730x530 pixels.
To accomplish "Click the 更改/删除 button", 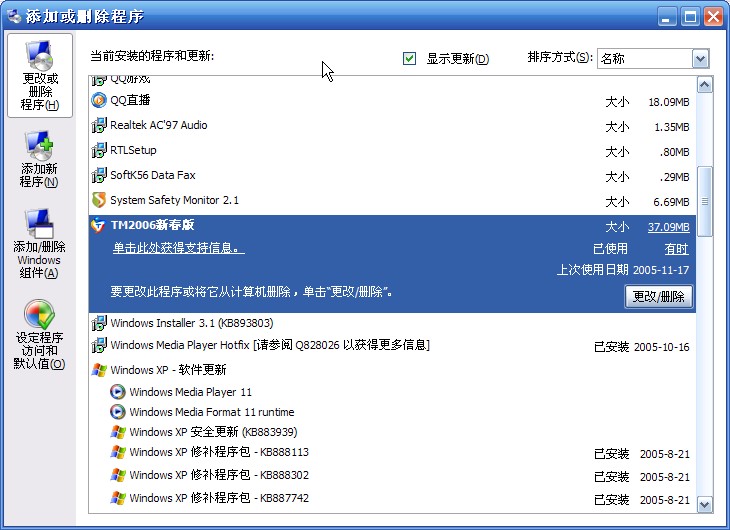I will 658,297.
